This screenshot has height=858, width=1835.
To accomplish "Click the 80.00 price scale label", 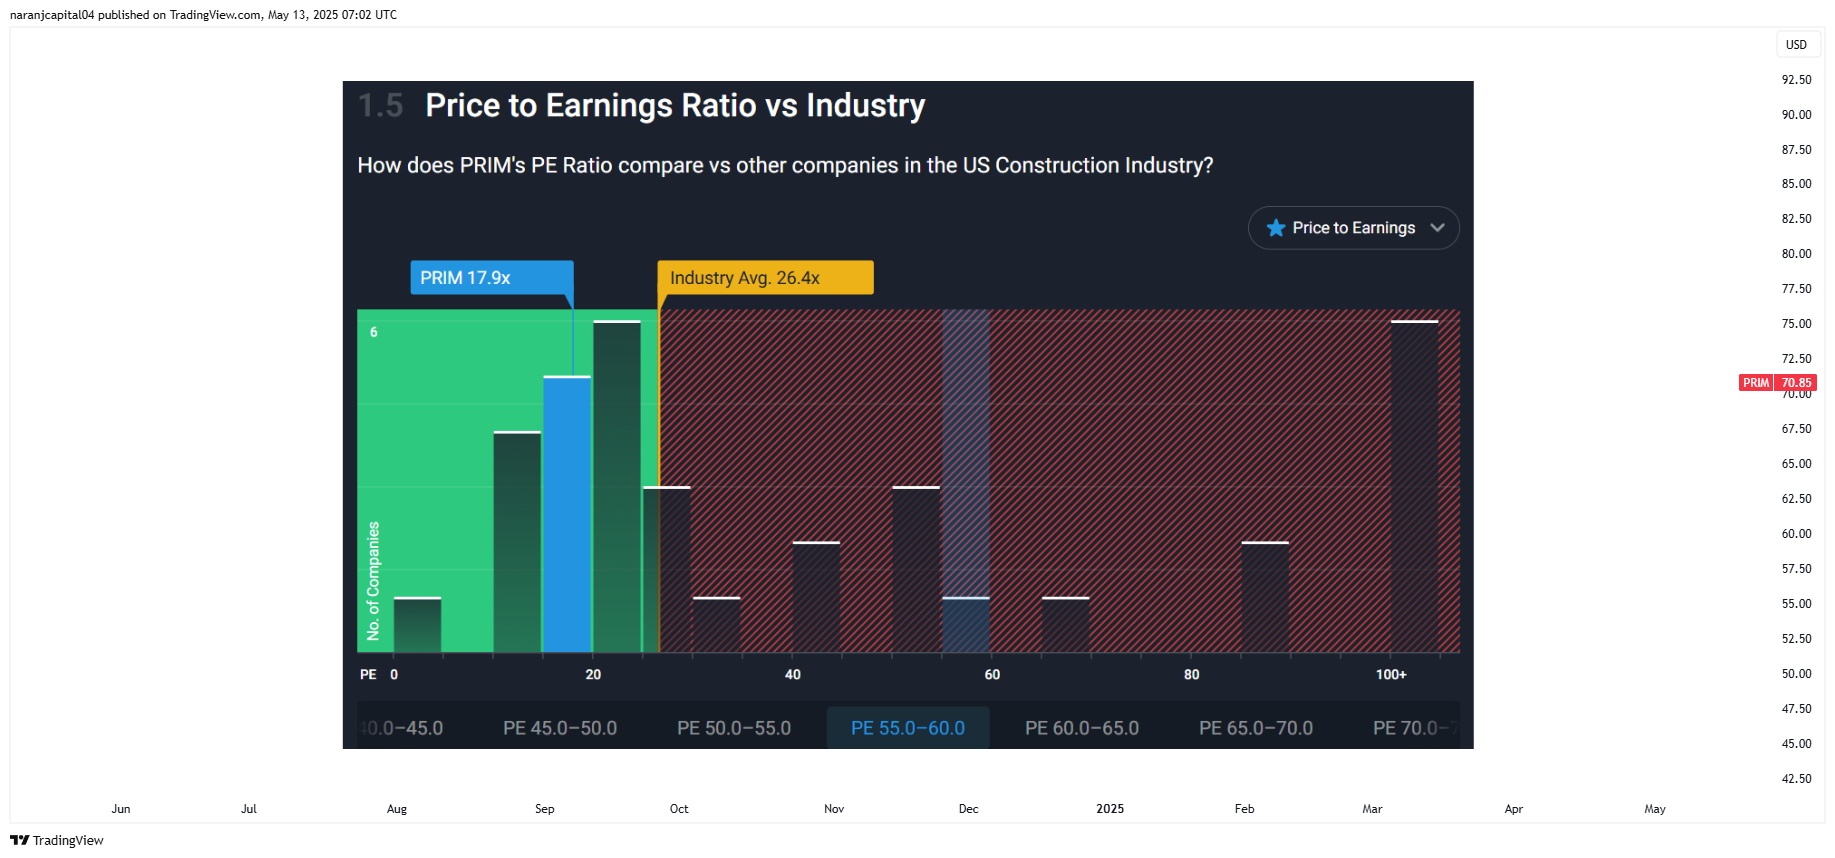I will pyautogui.click(x=1796, y=254).
